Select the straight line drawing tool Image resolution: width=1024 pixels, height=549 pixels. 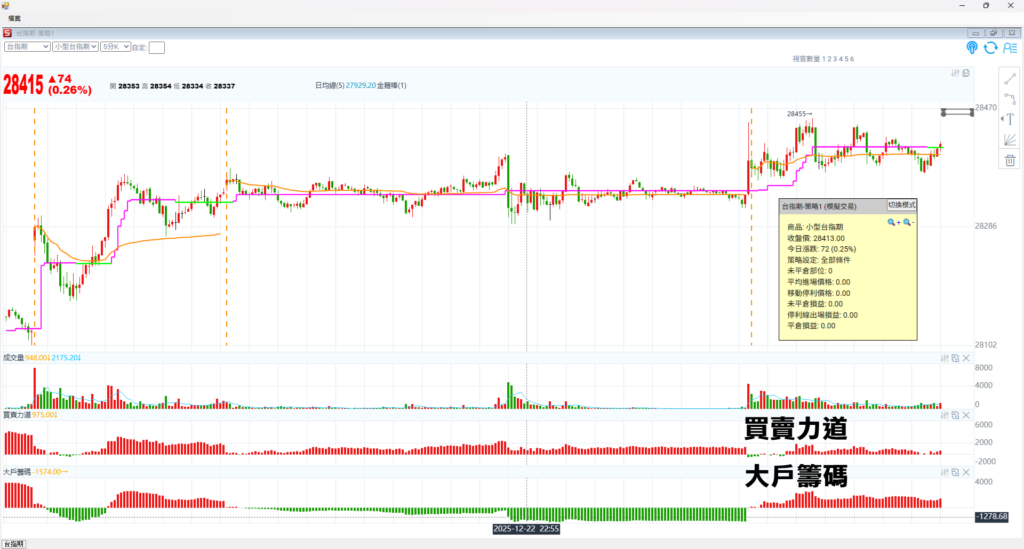pos(1010,78)
